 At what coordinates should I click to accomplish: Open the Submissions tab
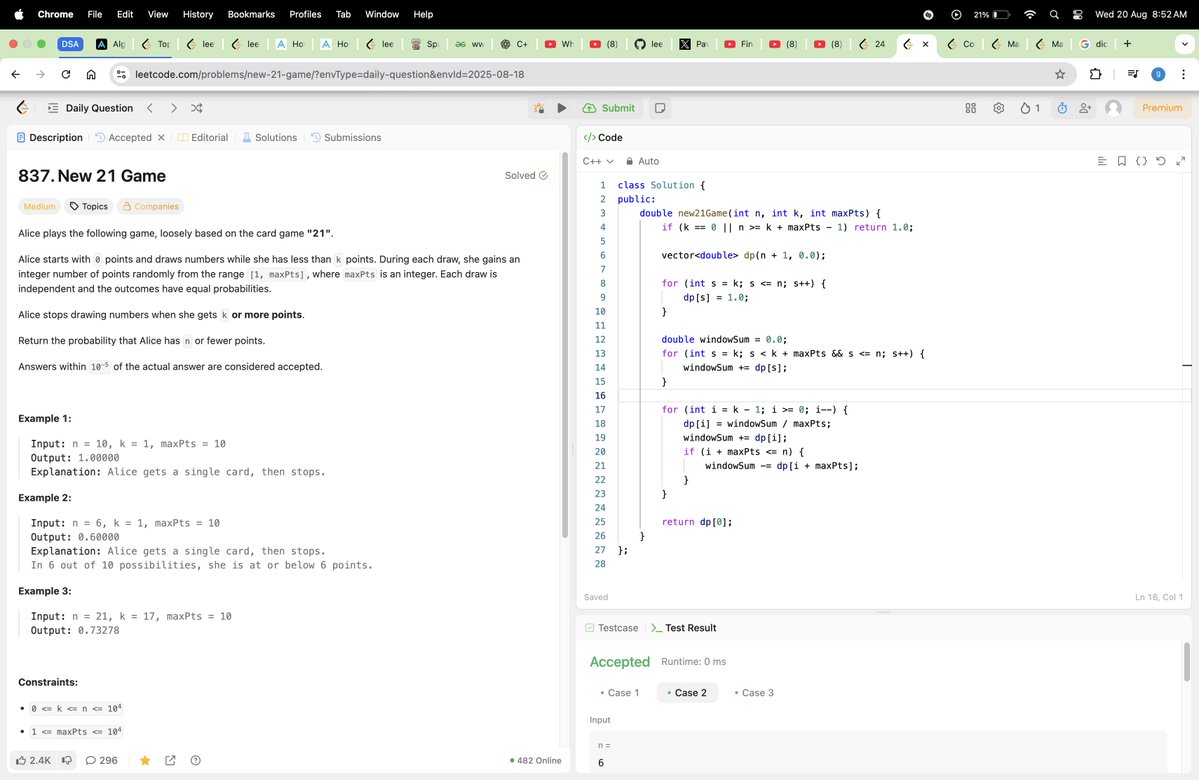(x=346, y=138)
